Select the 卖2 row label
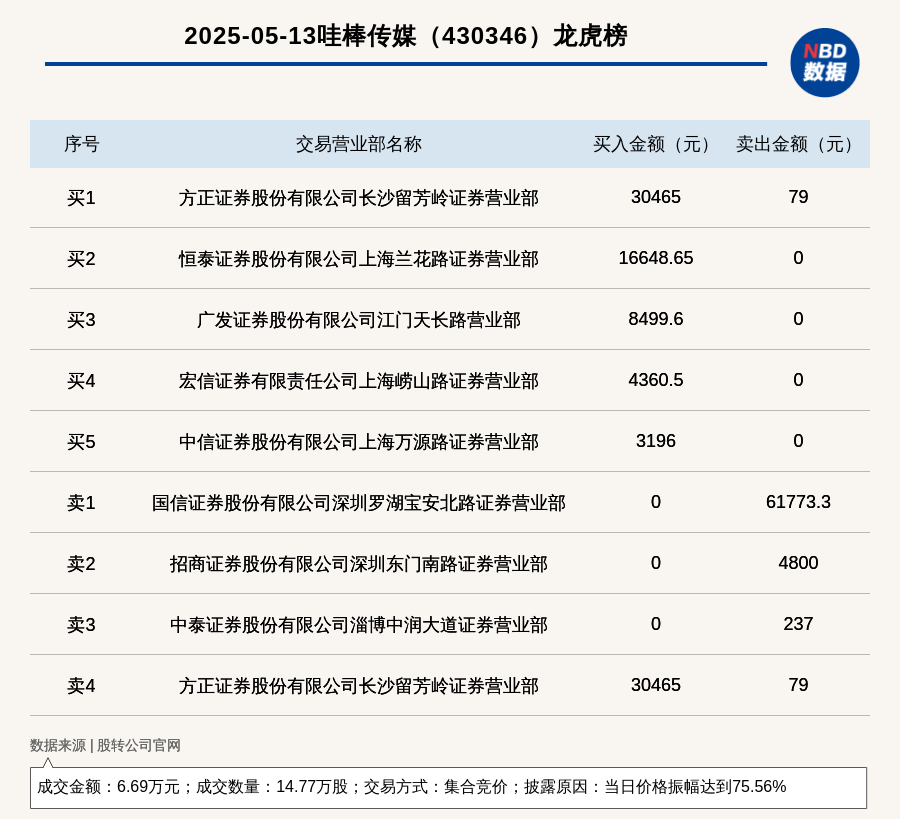 [82, 564]
